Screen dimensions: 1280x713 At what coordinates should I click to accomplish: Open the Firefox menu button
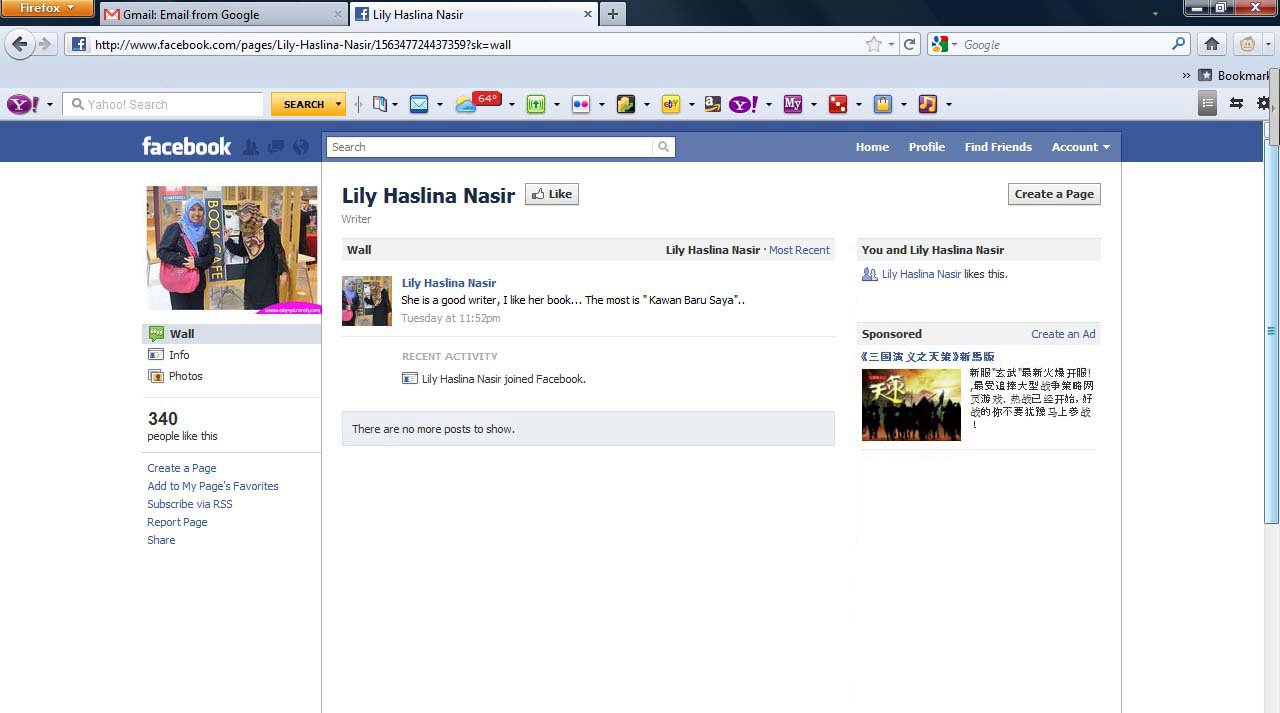(x=47, y=8)
